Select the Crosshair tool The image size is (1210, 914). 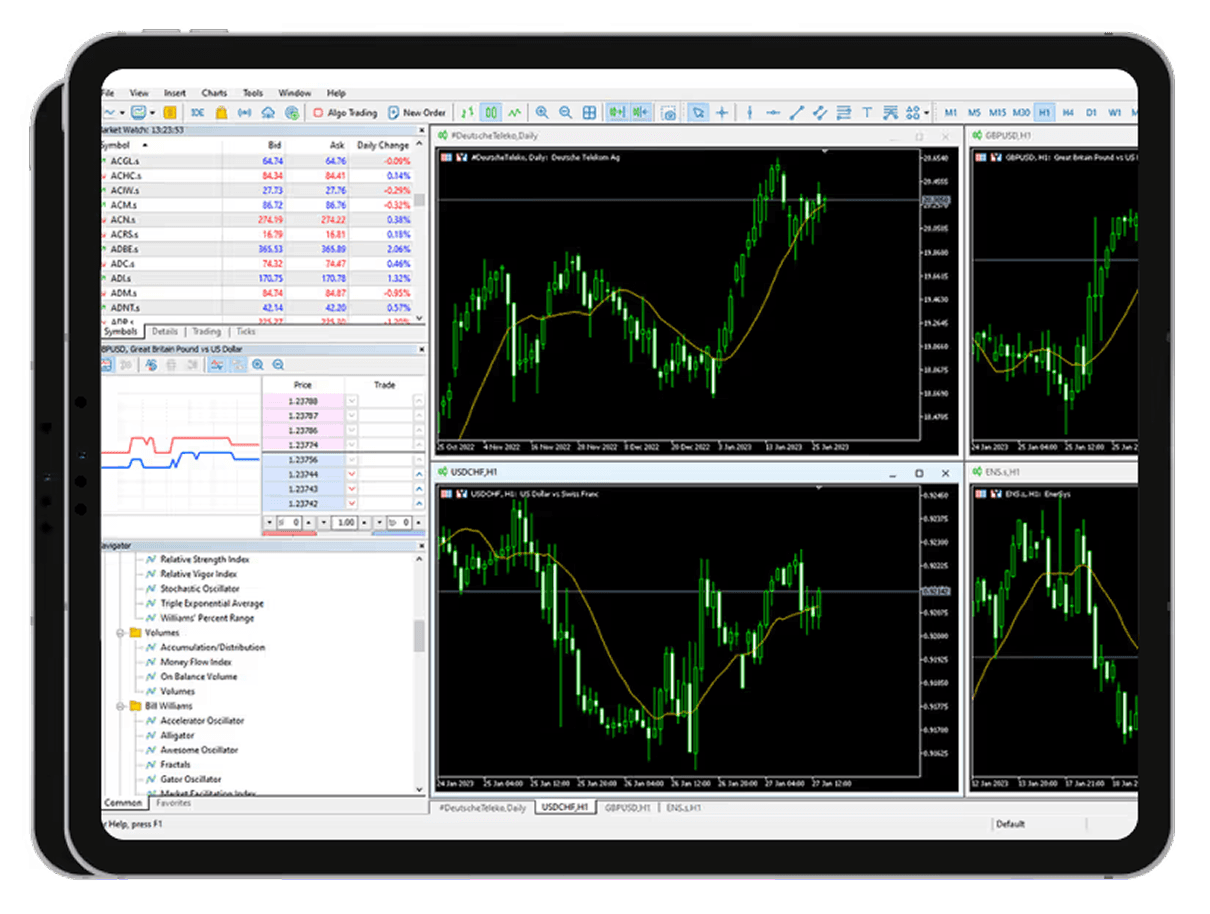(724, 112)
